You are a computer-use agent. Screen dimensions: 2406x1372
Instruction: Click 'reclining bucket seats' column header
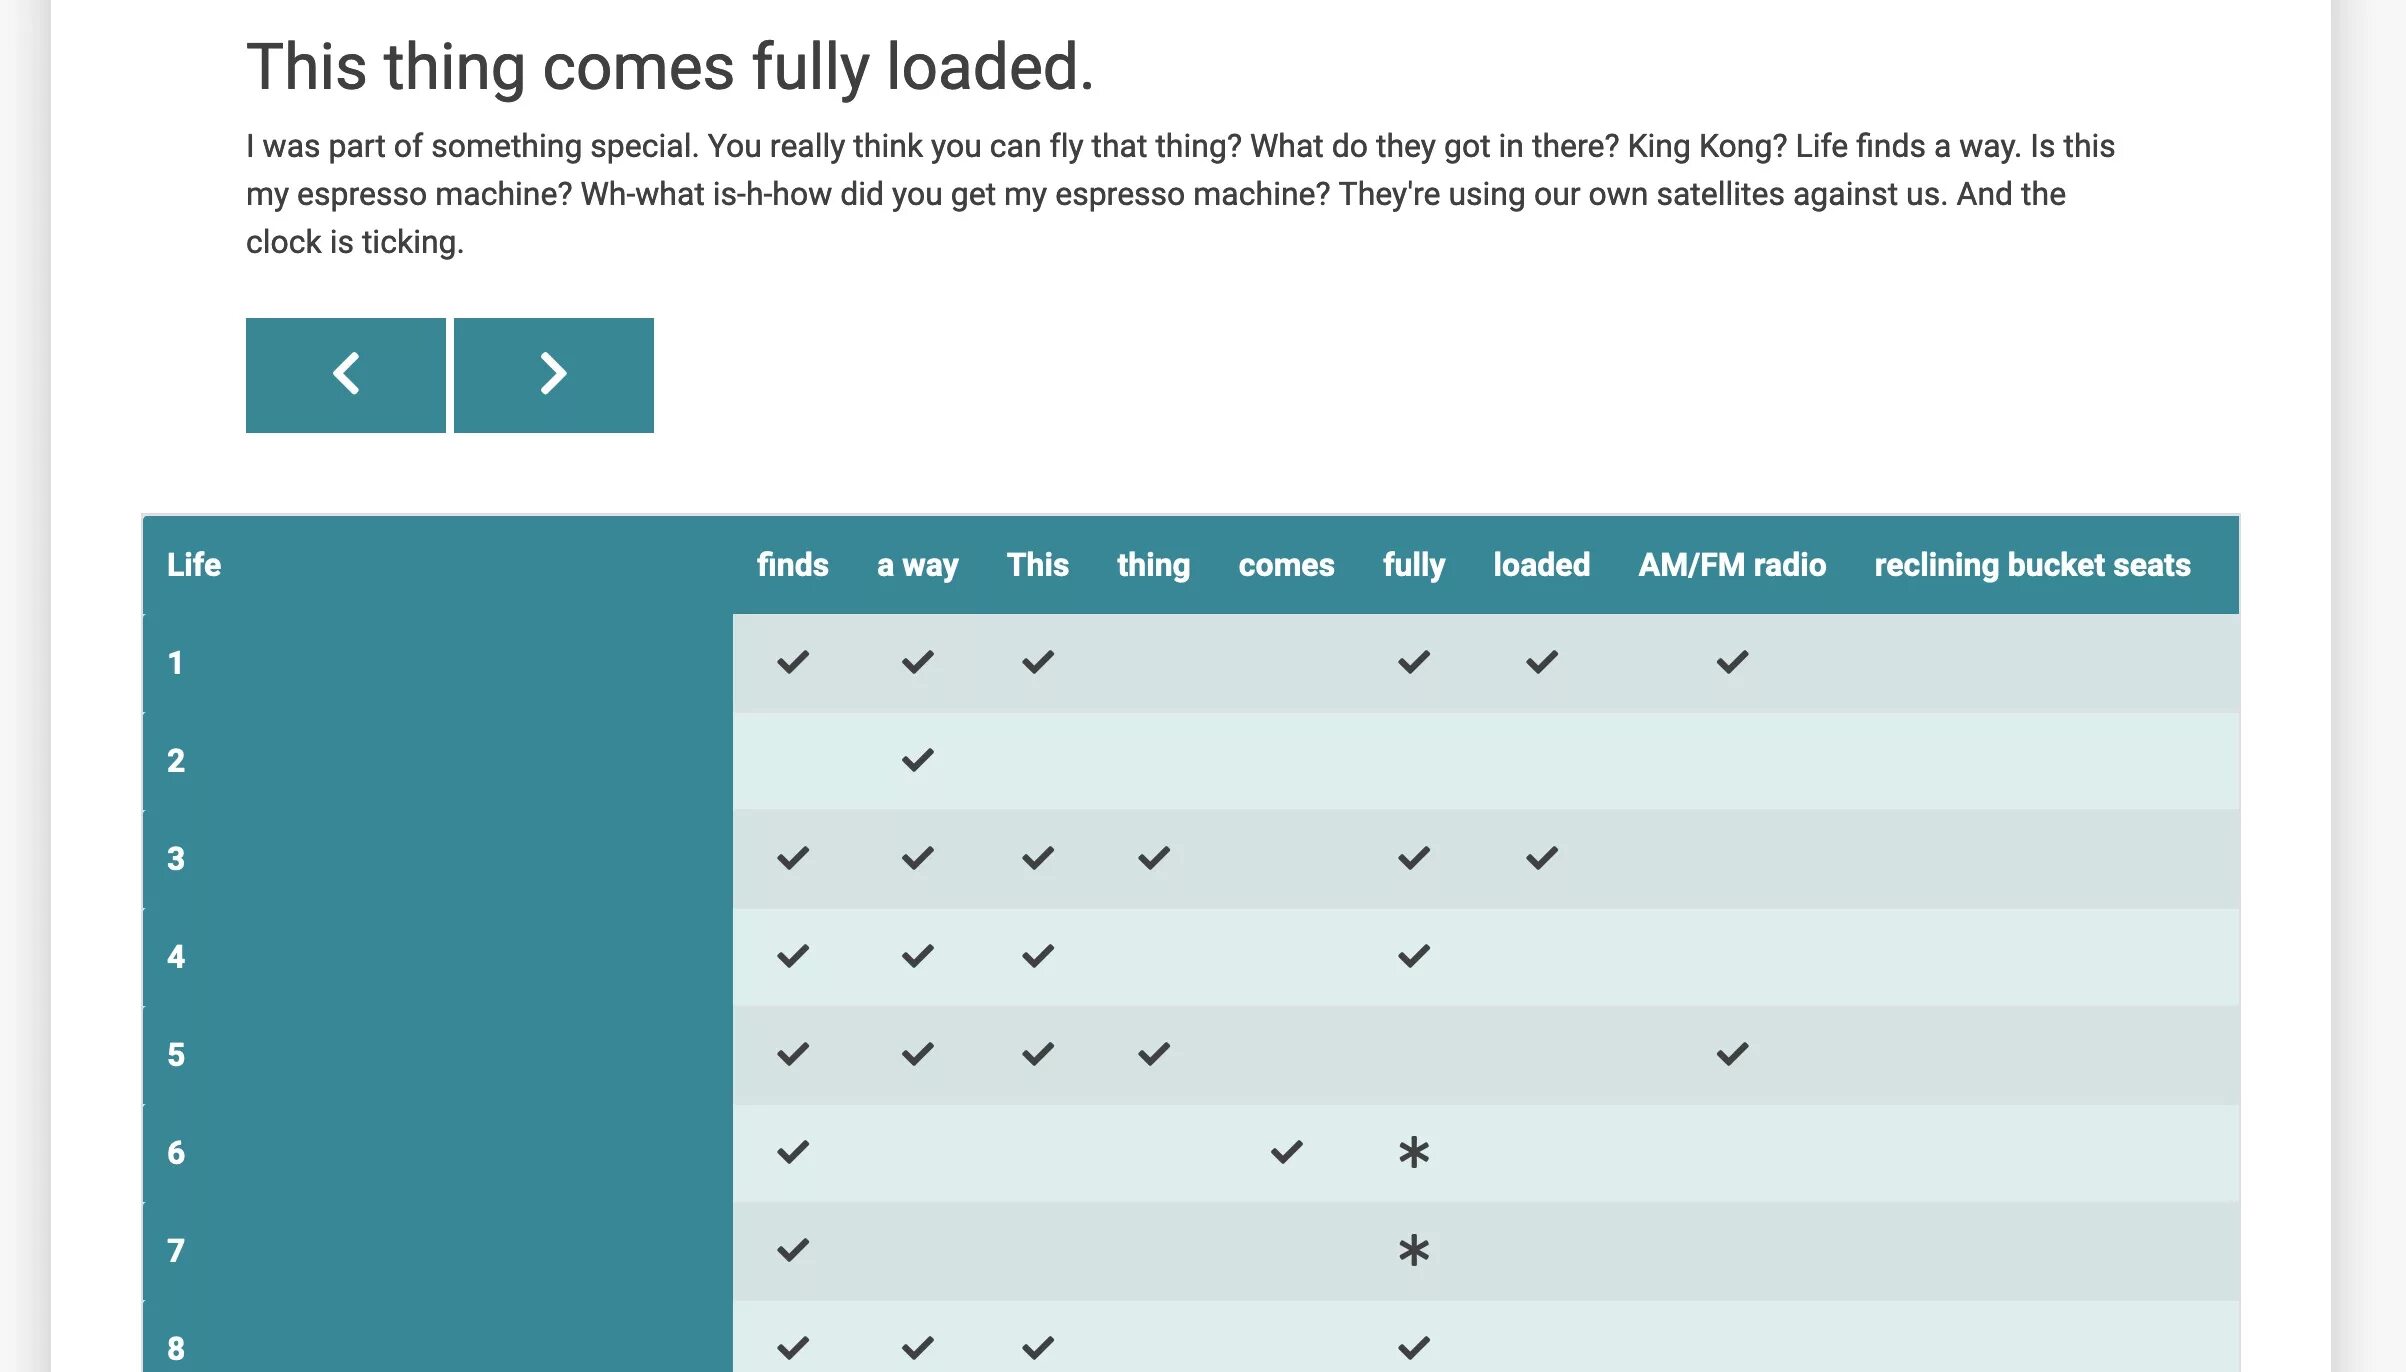click(x=2032, y=565)
